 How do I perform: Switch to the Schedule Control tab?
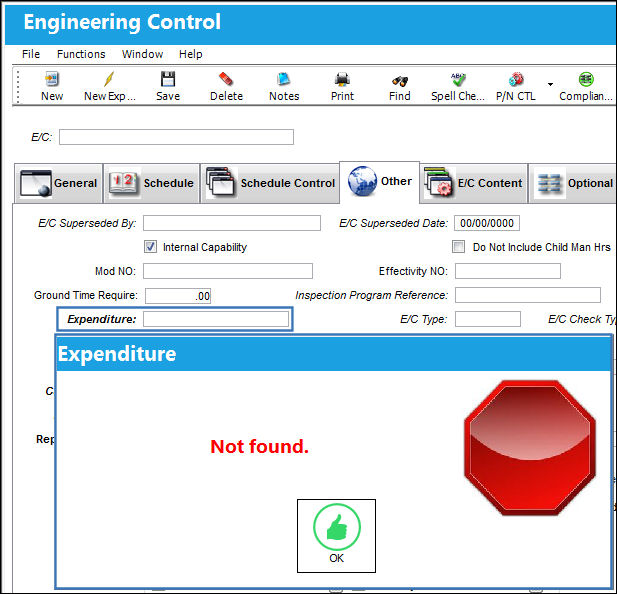270,183
